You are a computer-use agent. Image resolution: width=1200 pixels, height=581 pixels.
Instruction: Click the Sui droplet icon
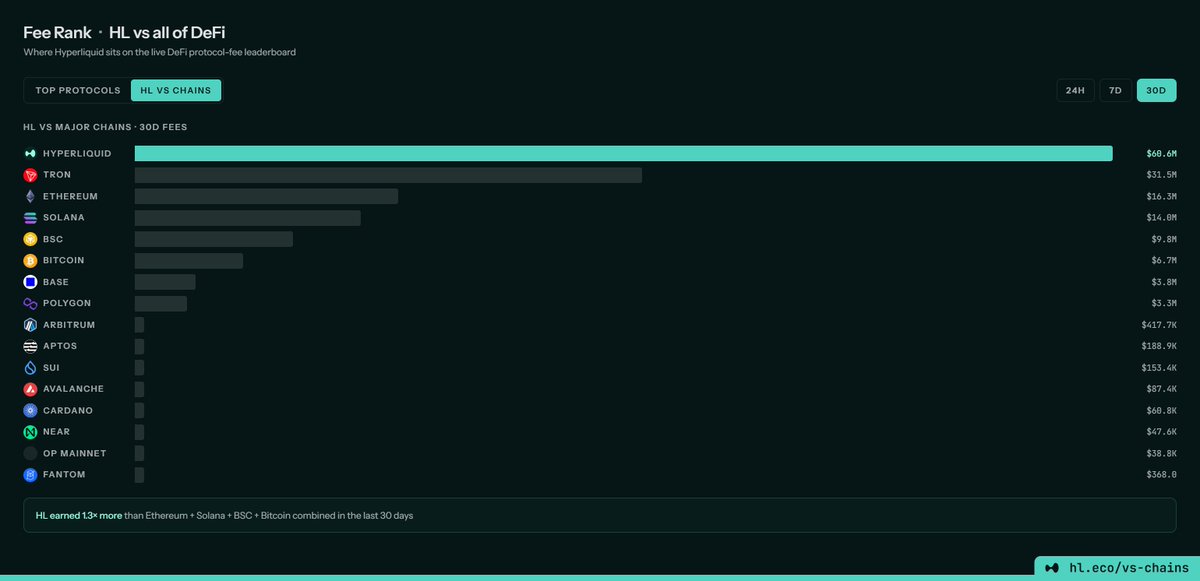point(30,368)
